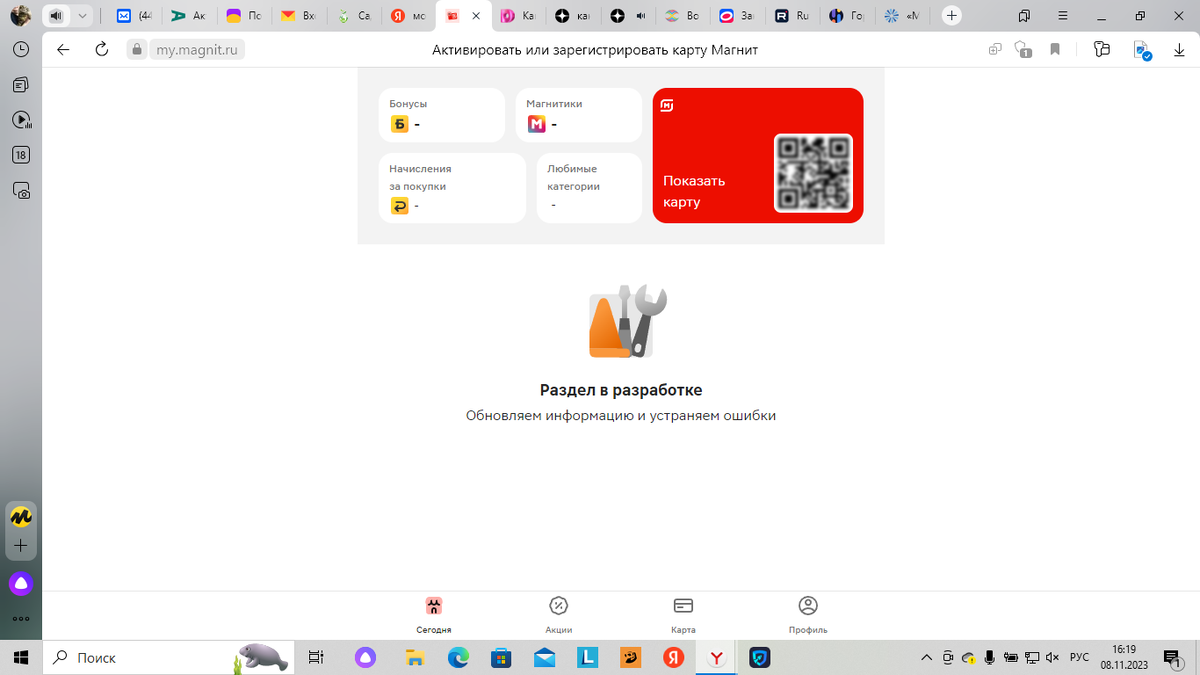Expand the tab sound dropdown chevron
Screen dimensions: 1200x675
click(x=82, y=16)
